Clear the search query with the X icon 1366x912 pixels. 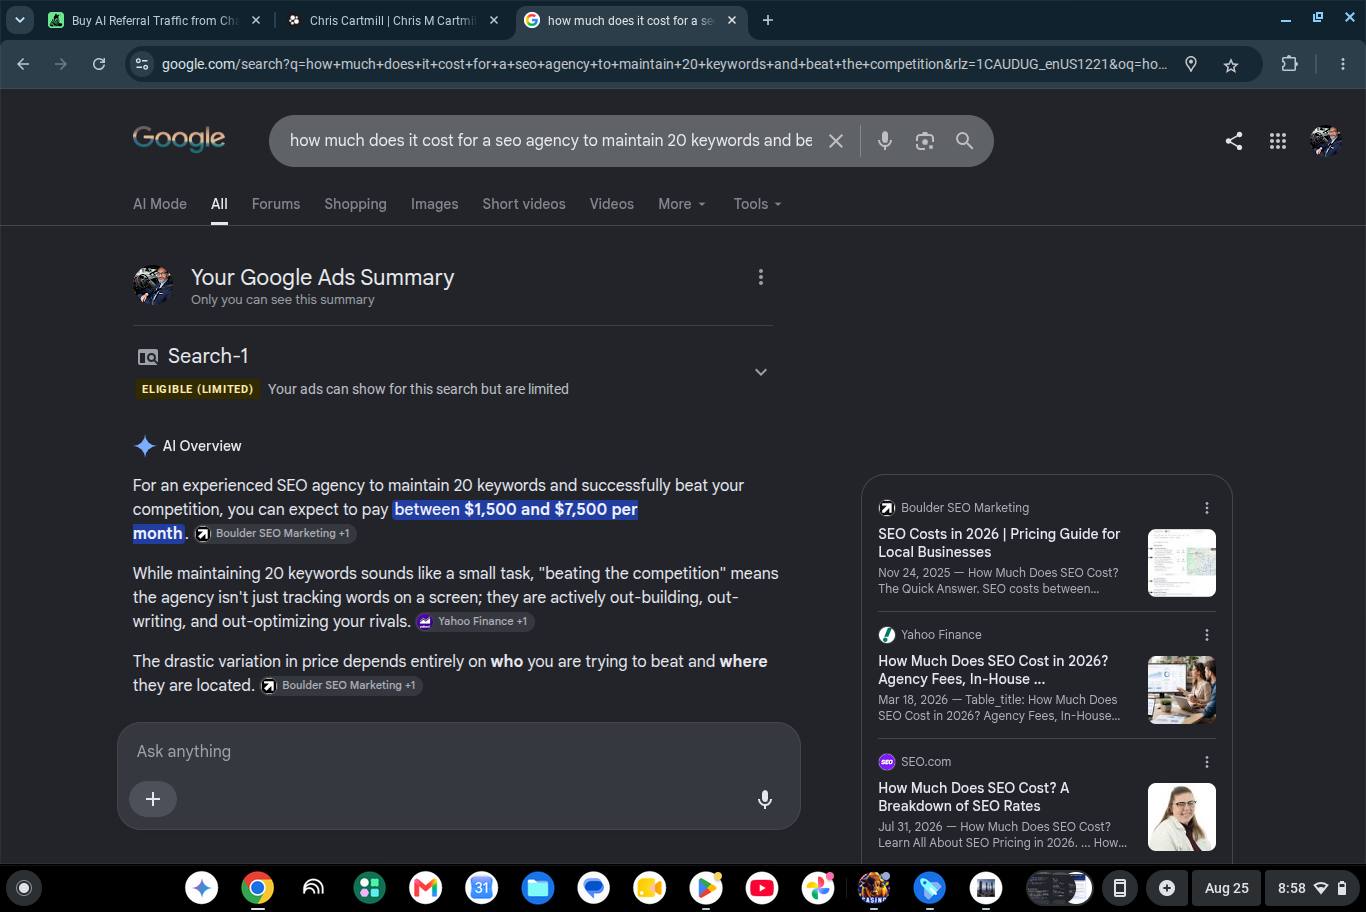coord(836,141)
